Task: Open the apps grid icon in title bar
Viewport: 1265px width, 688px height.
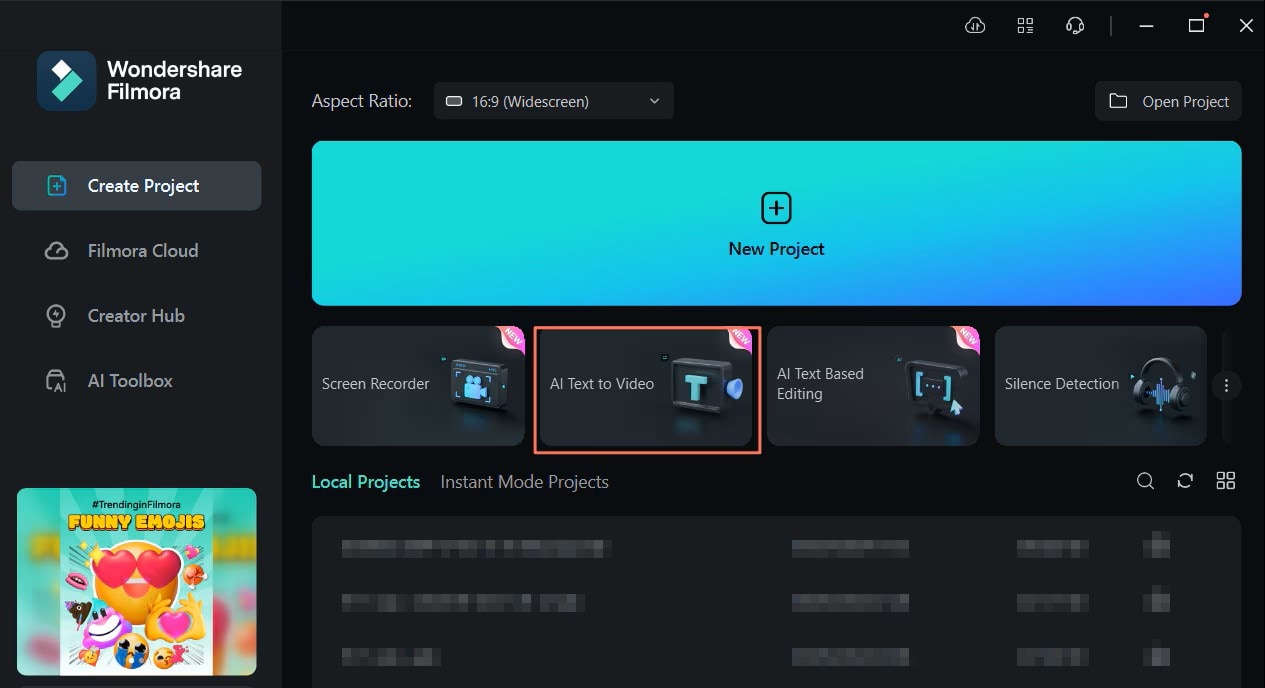Action: (x=1025, y=26)
